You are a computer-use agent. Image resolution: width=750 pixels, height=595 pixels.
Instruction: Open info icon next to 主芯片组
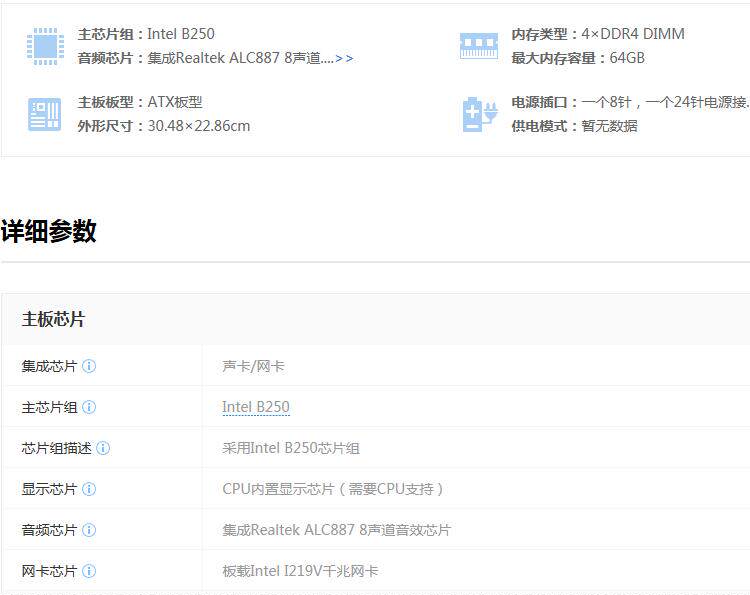point(89,407)
